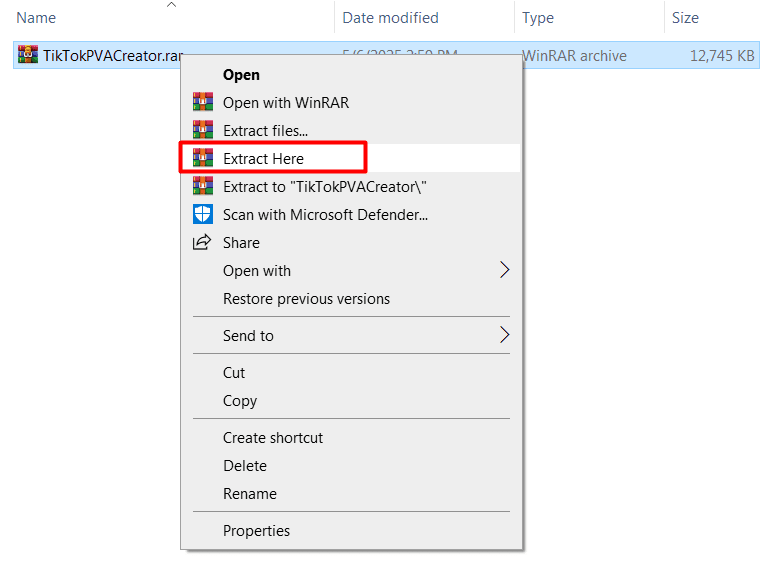Image resolution: width=763 pixels, height=561 pixels.
Task: Sort by the Name column header
Action: click(36, 18)
